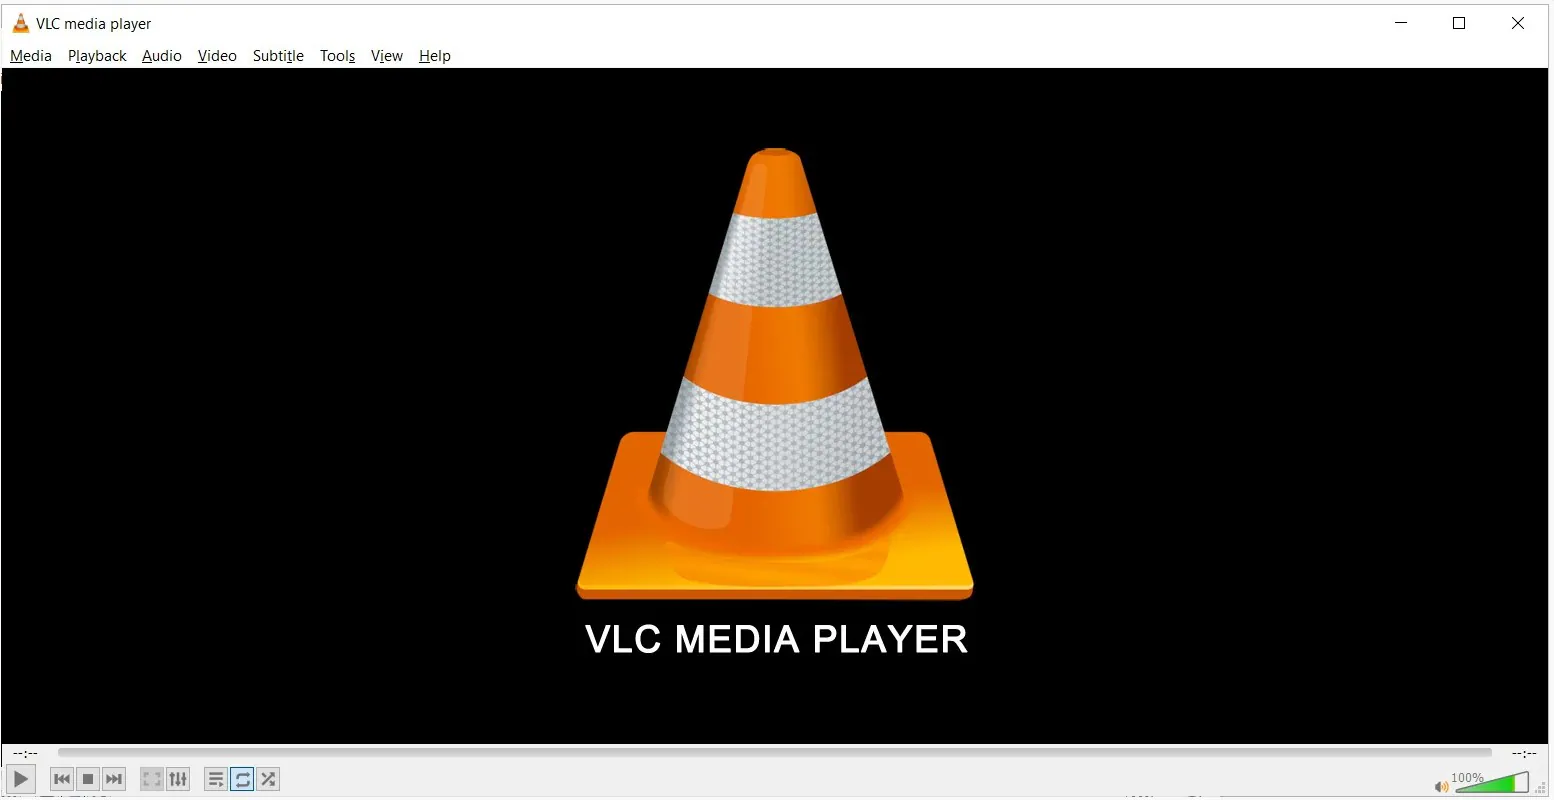Image resolution: width=1554 pixels, height=800 pixels.
Task: Toggle loop repeat mode
Action: click(x=242, y=779)
